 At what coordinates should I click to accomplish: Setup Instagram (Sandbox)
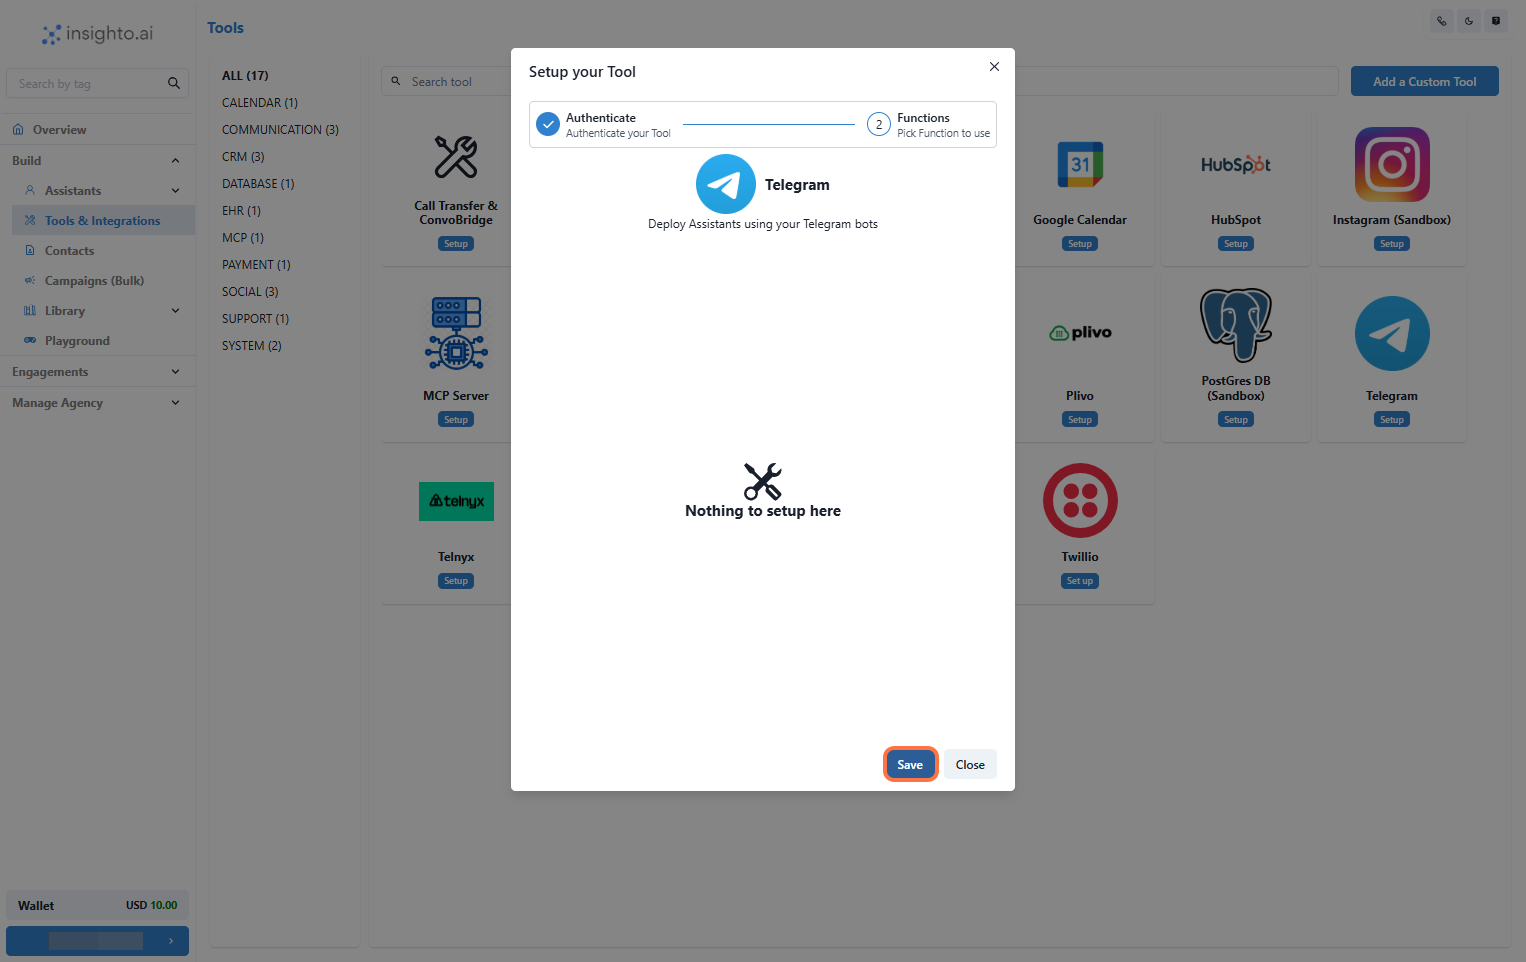point(1392,243)
